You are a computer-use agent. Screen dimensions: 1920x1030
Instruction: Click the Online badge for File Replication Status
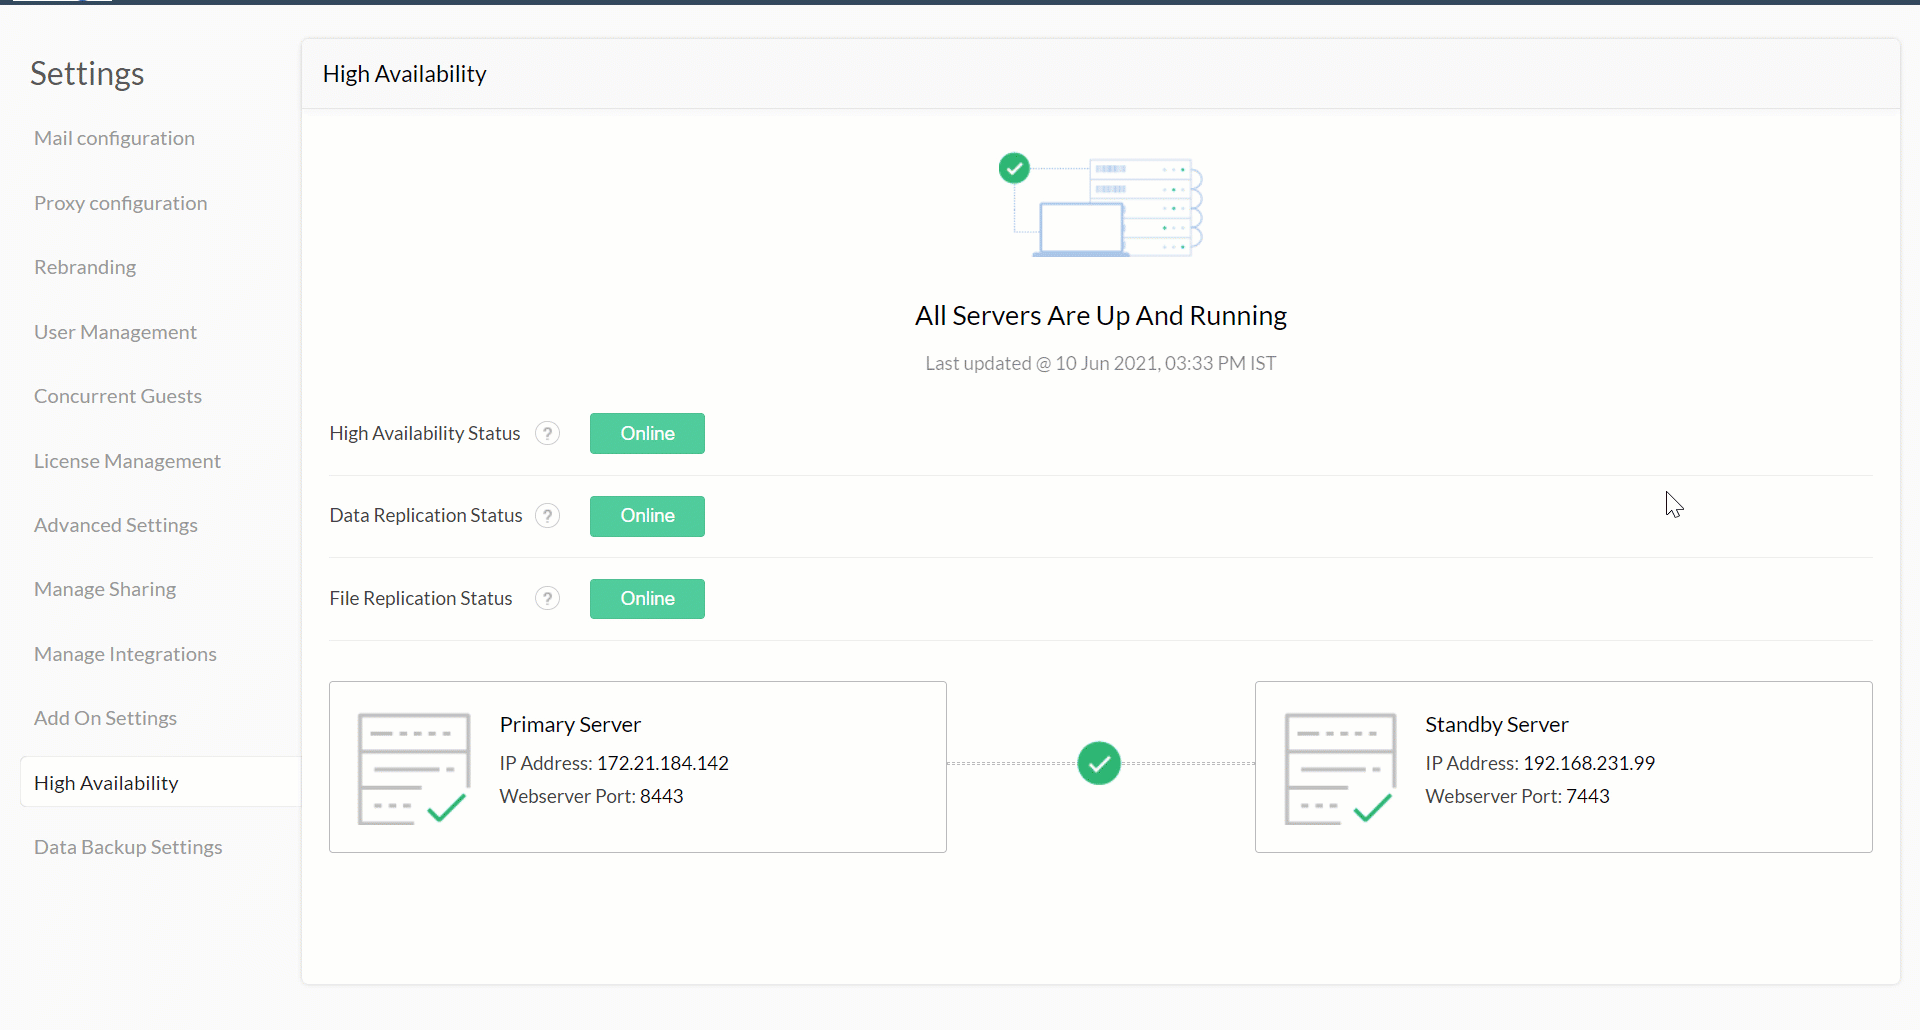pyautogui.click(x=646, y=598)
